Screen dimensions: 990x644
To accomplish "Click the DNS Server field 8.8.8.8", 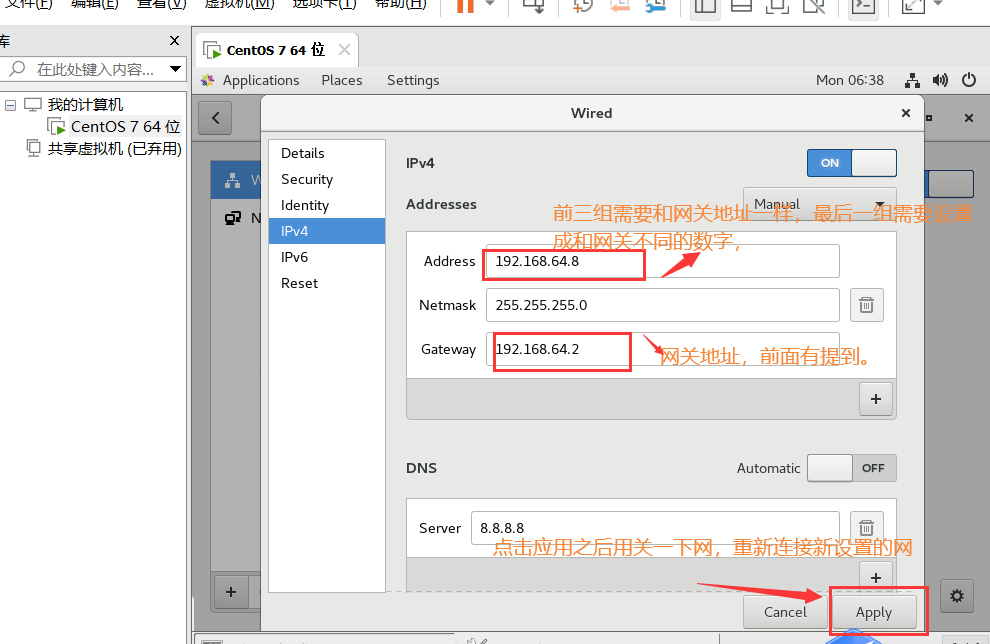I will (655, 528).
